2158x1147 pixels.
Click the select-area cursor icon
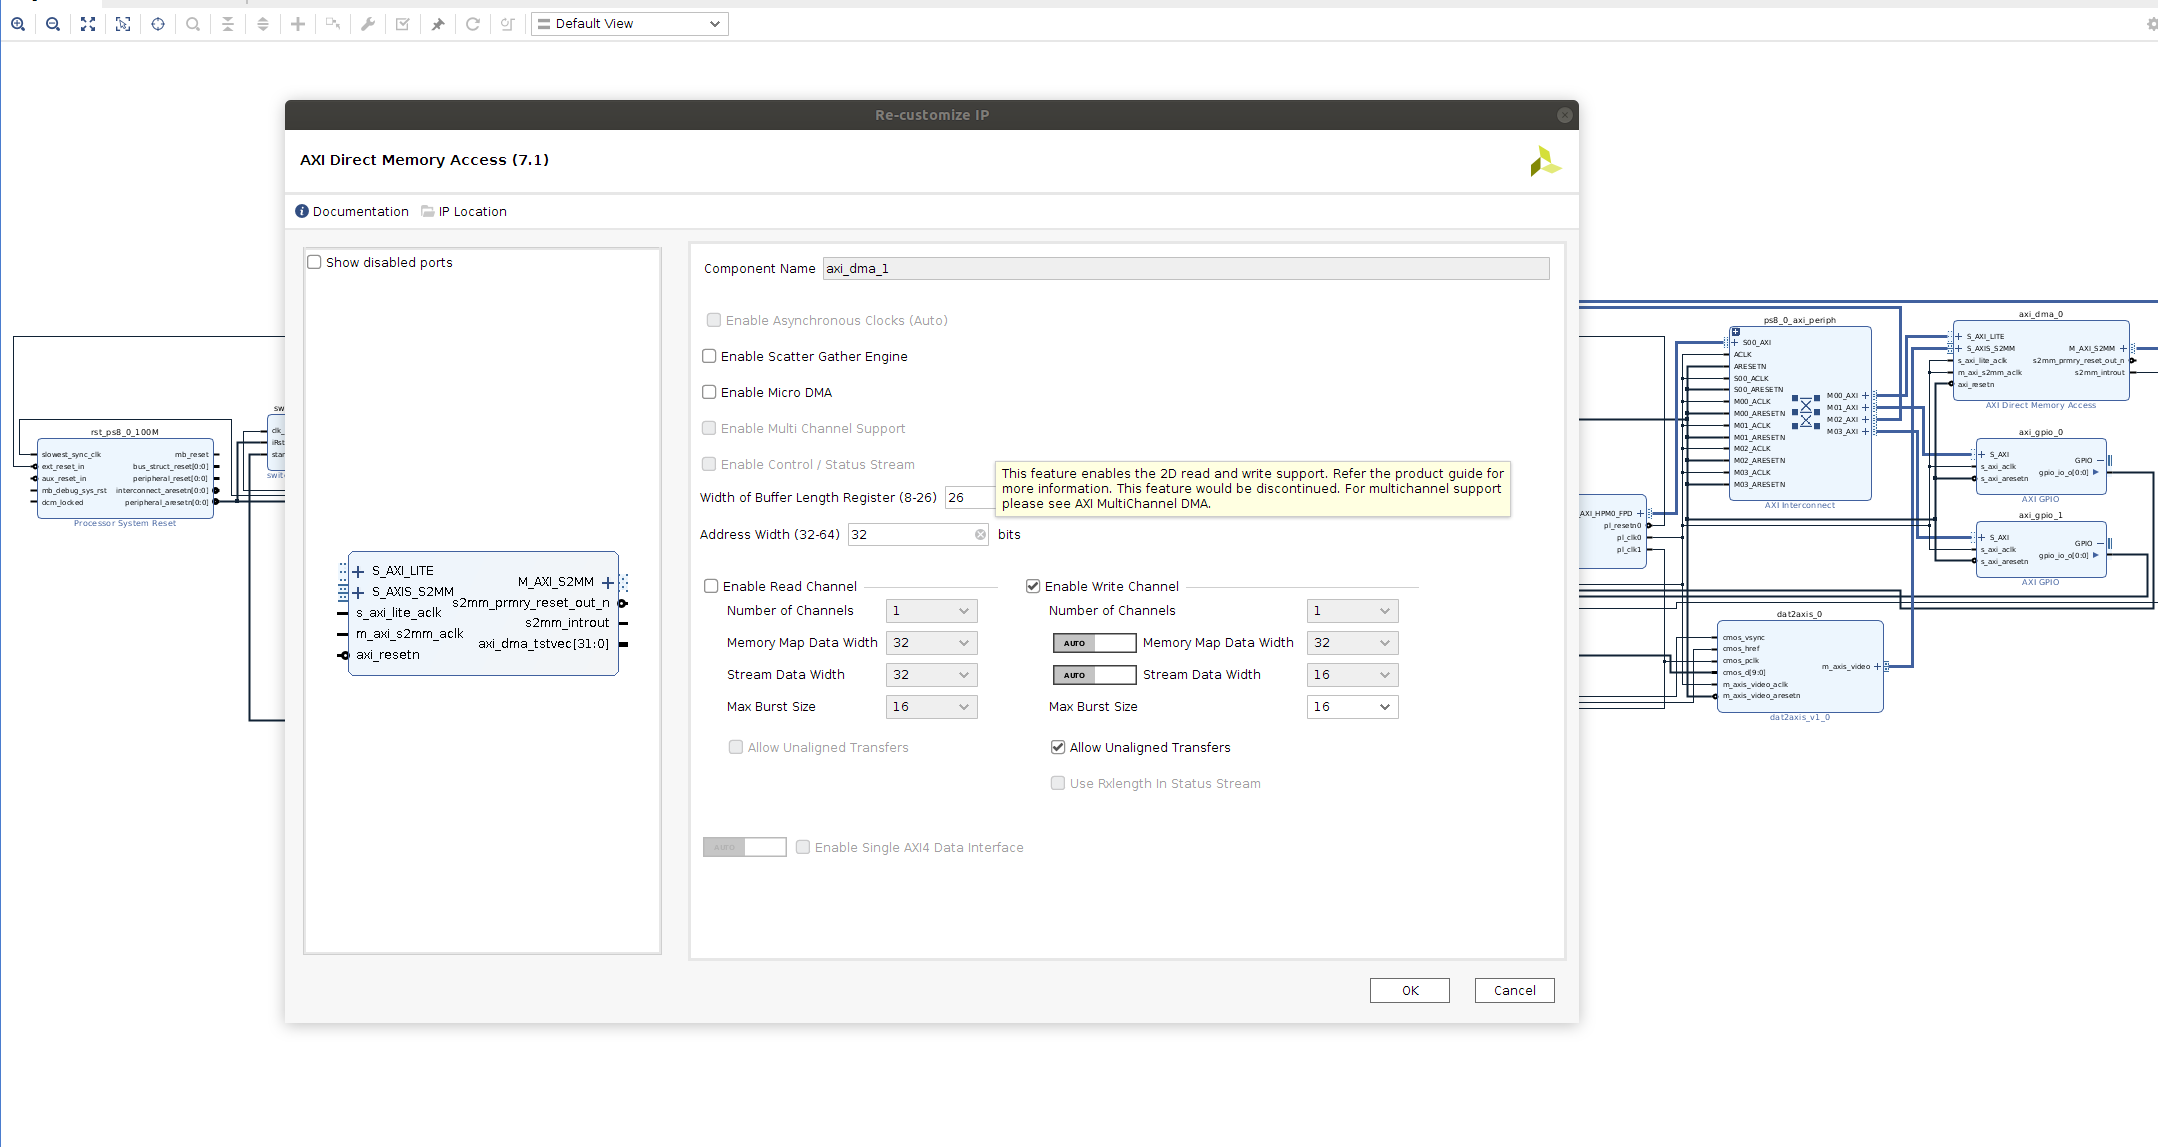pos(123,24)
